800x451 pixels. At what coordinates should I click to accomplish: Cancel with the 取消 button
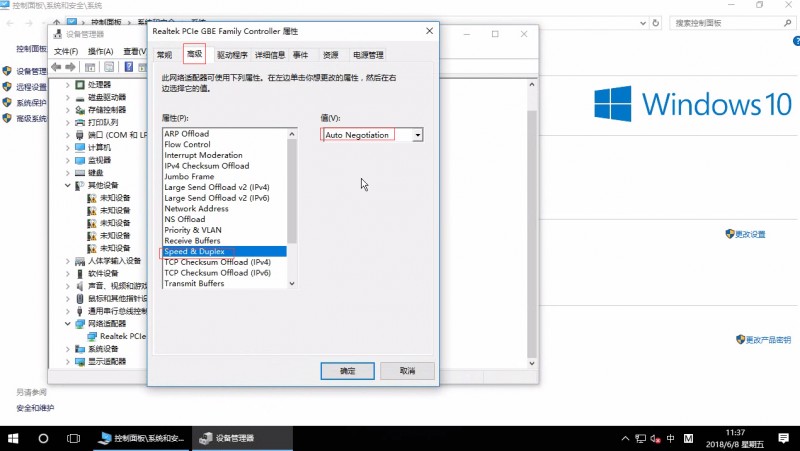407,371
